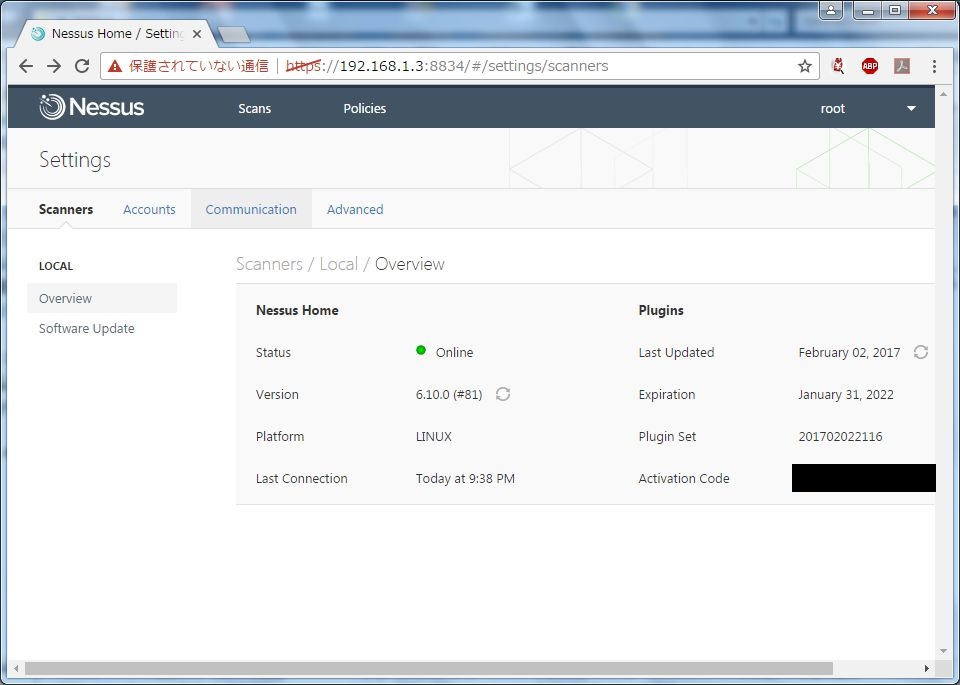Click the Activation Code label
Screen dimensions: 960x685
tap(684, 479)
